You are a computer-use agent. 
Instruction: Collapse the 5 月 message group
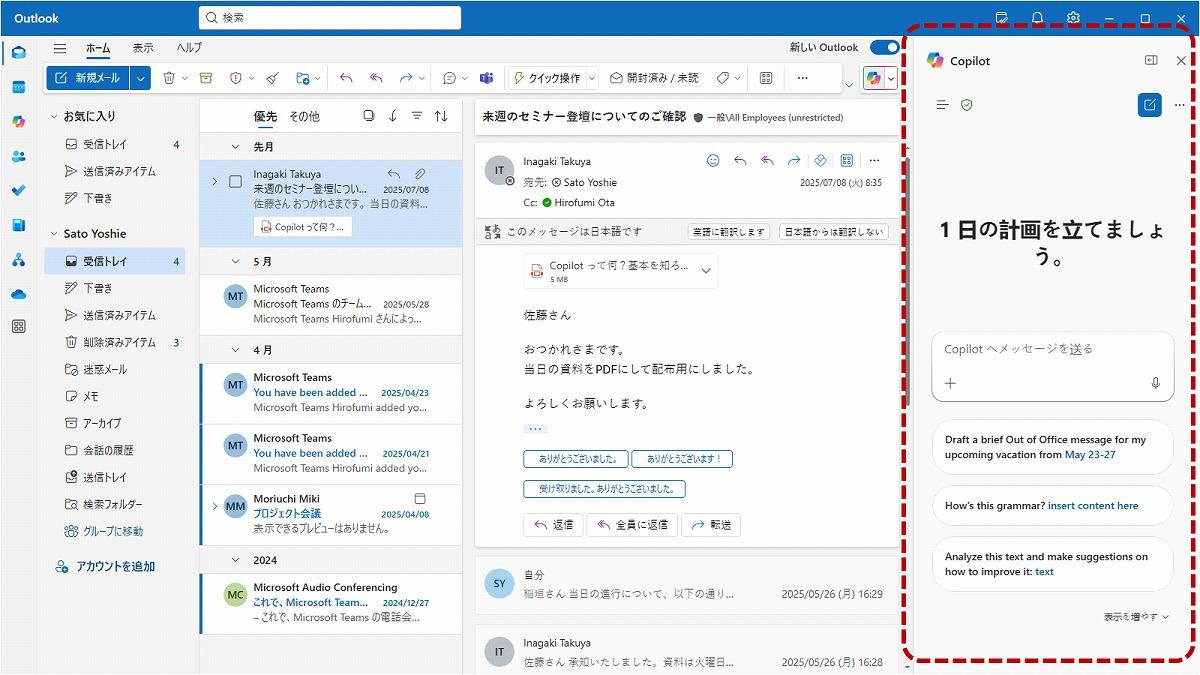point(236,262)
